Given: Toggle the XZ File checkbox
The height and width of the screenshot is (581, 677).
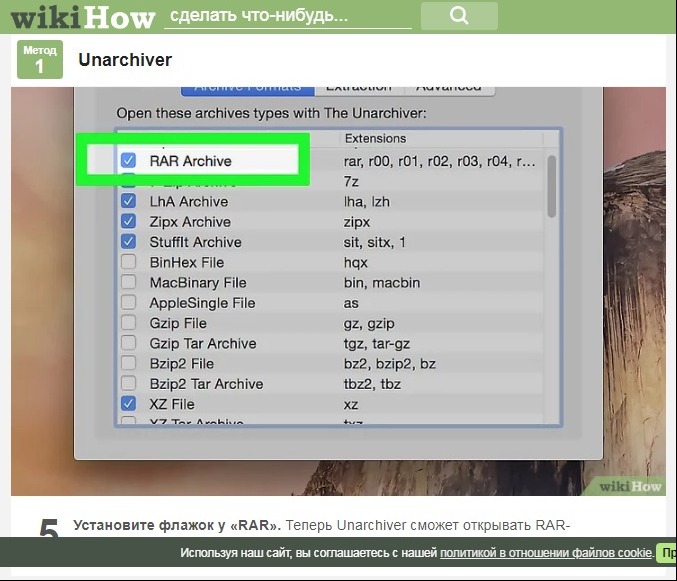Looking at the screenshot, I should [x=128, y=404].
